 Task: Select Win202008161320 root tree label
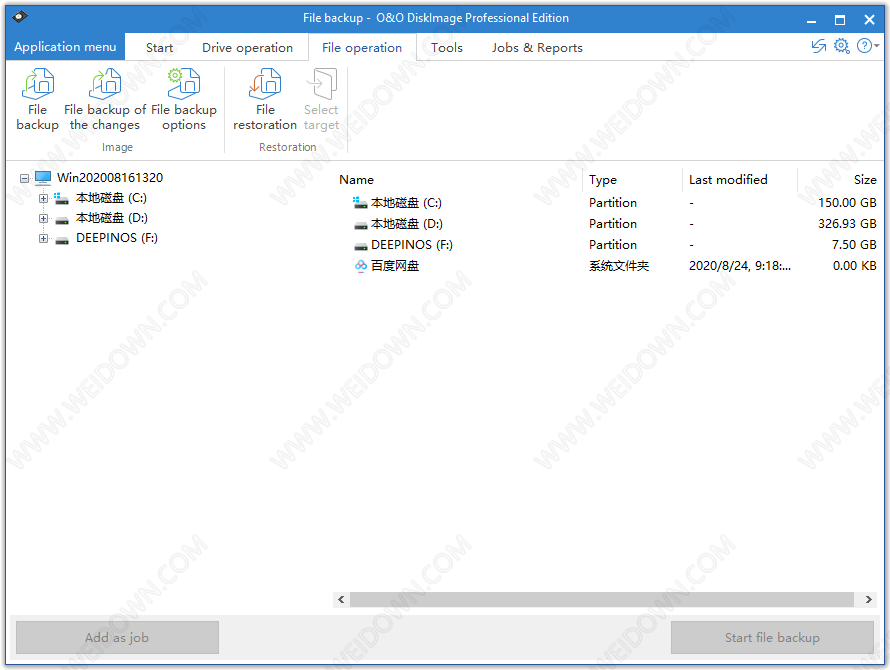(110, 178)
